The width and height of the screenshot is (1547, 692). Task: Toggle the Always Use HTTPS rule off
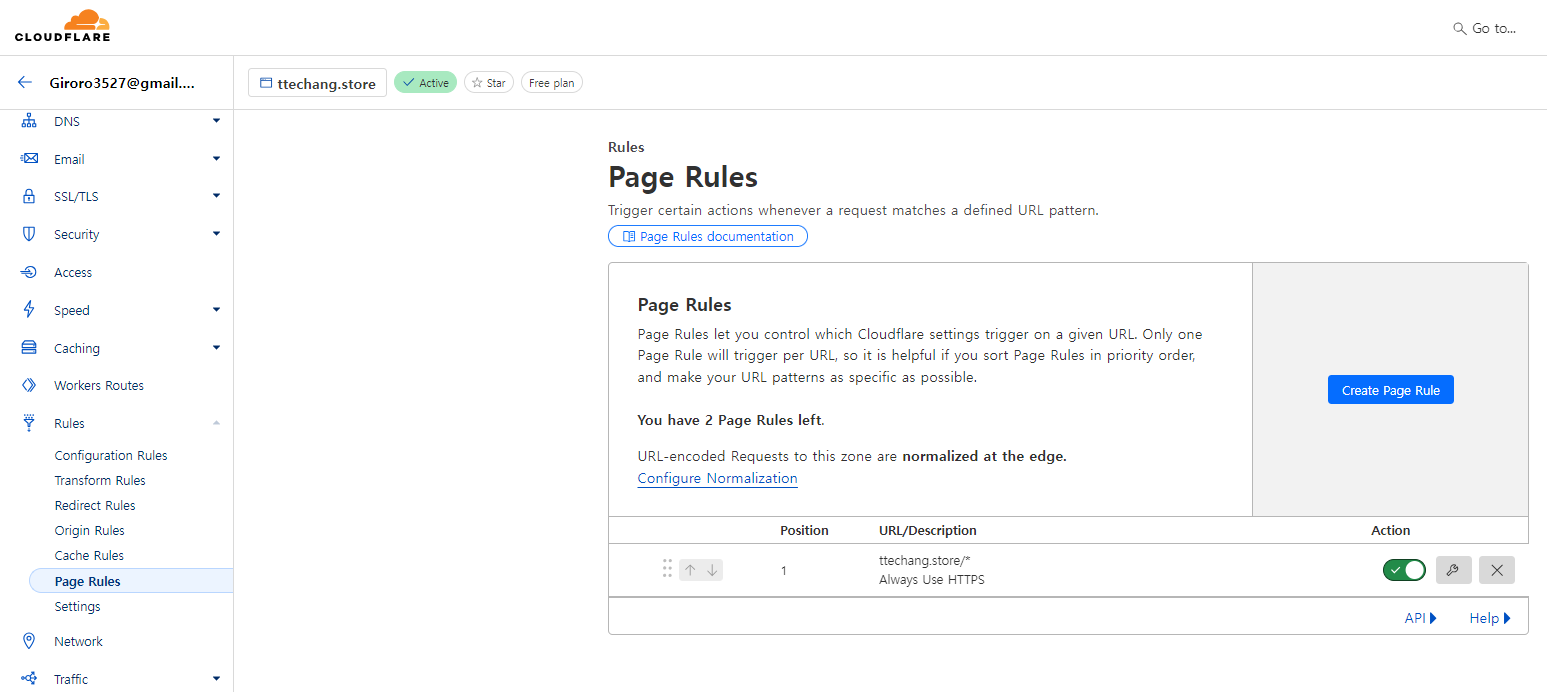(x=1404, y=570)
